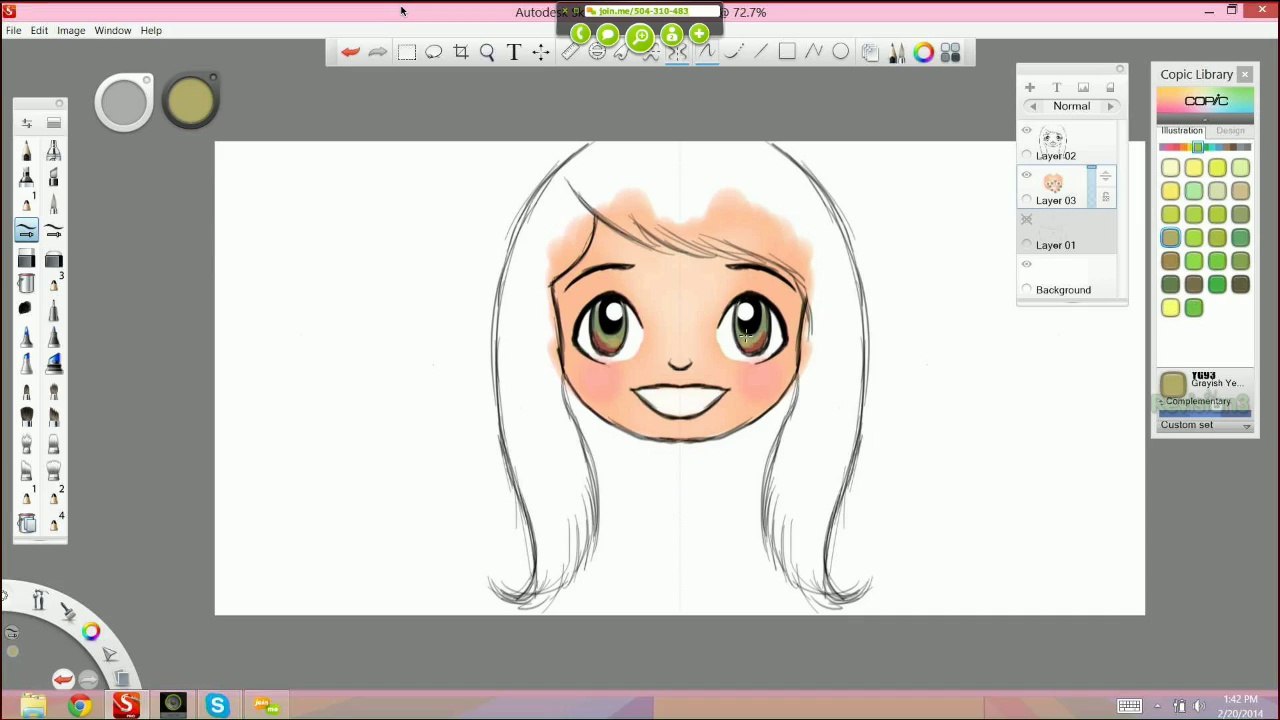Open File Explorer from the taskbar
1280x720 pixels.
tap(33, 706)
